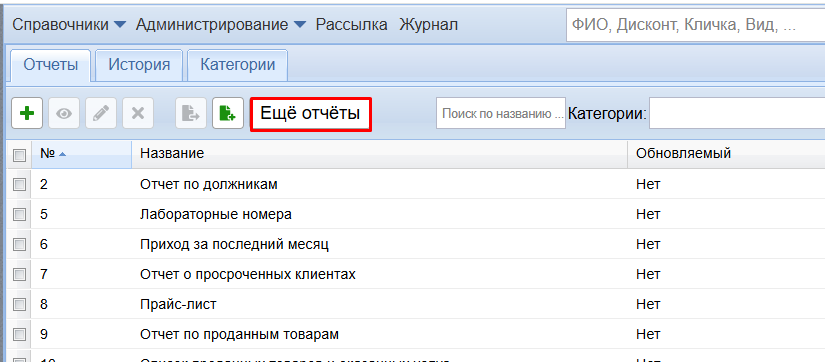Click the grey export report icon
825x362 pixels.
190,113
